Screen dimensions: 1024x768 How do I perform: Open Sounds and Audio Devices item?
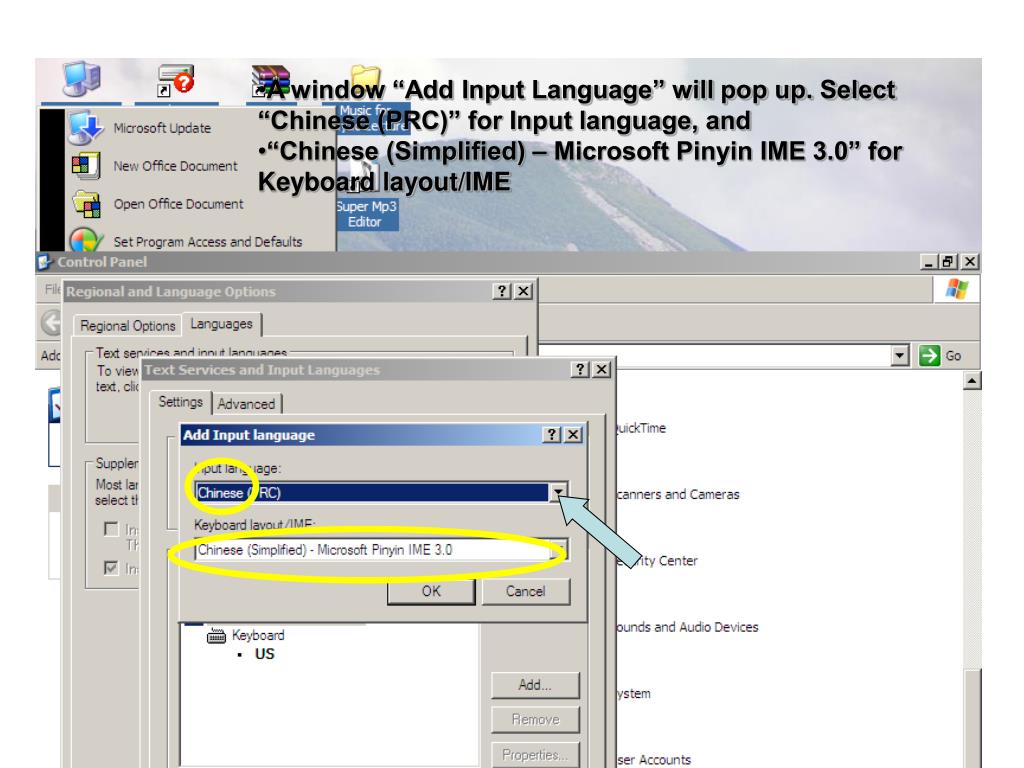[688, 627]
